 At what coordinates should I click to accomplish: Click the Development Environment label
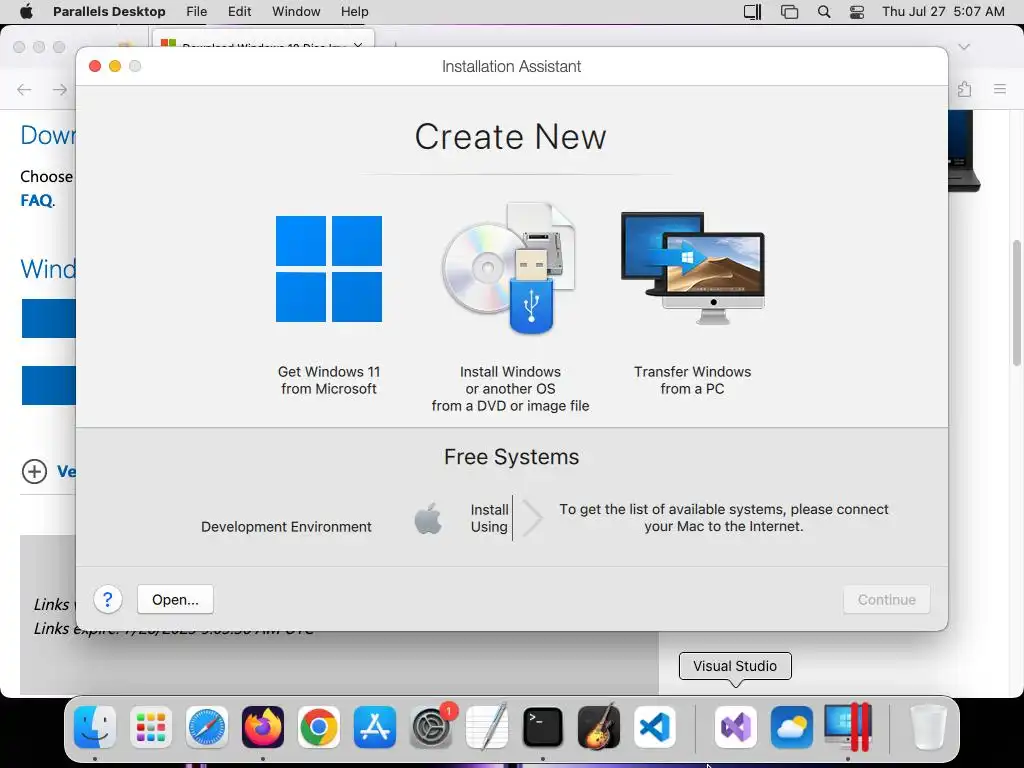pyautogui.click(x=286, y=526)
